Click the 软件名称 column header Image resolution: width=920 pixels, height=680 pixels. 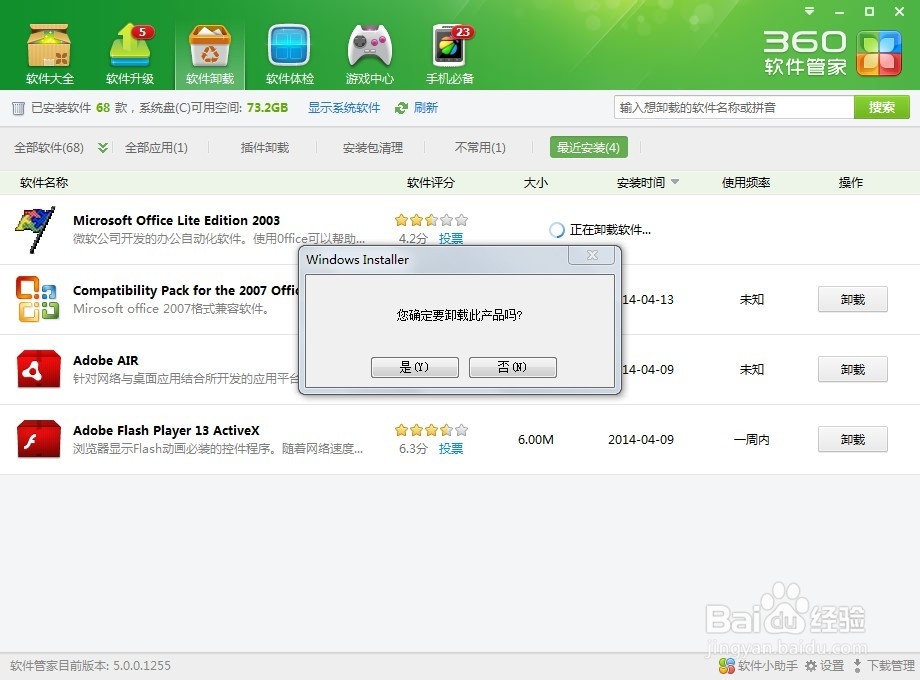click(44, 182)
